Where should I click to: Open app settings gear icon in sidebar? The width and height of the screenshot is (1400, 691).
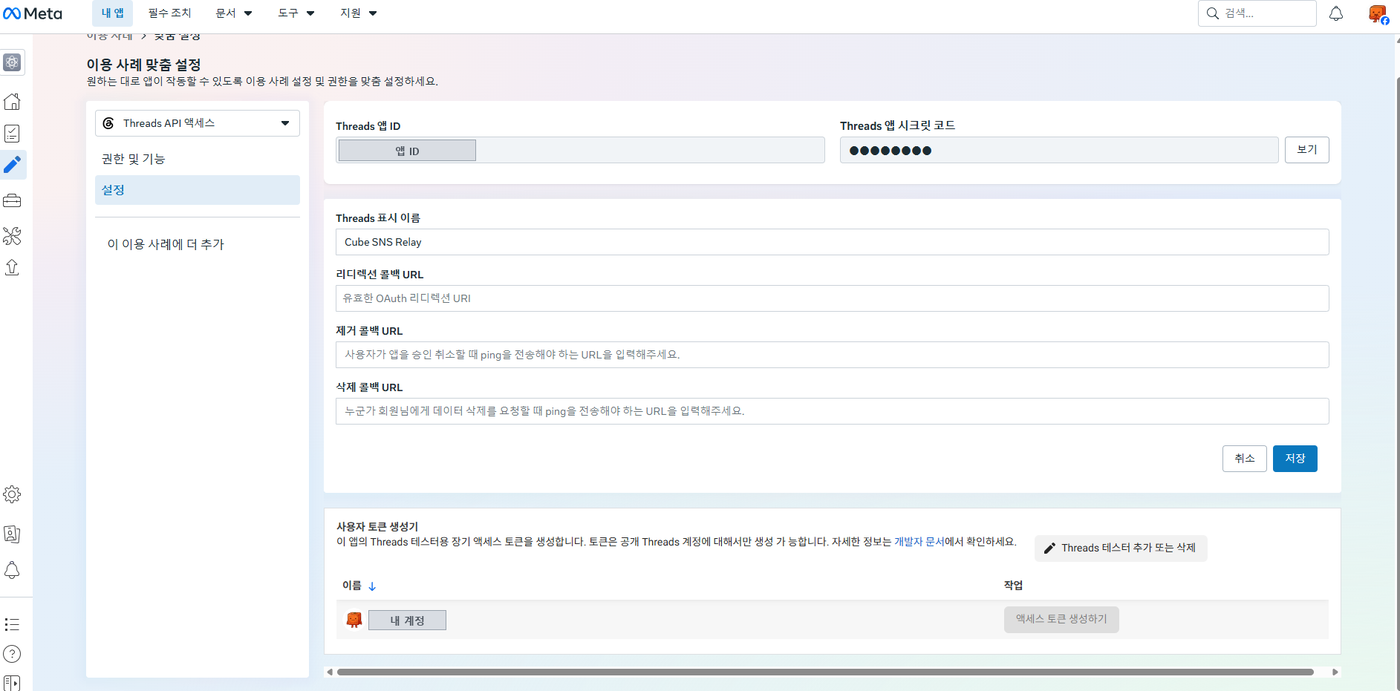click(x=12, y=494)
